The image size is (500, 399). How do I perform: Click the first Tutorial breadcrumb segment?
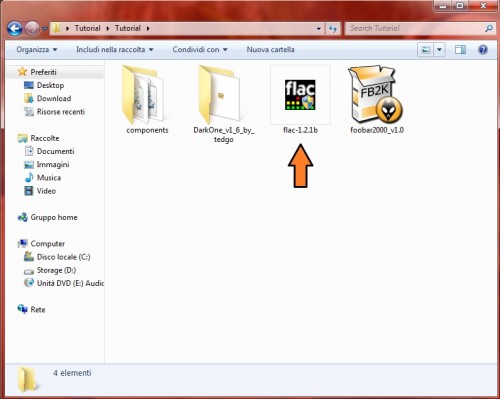coord(87,28)
